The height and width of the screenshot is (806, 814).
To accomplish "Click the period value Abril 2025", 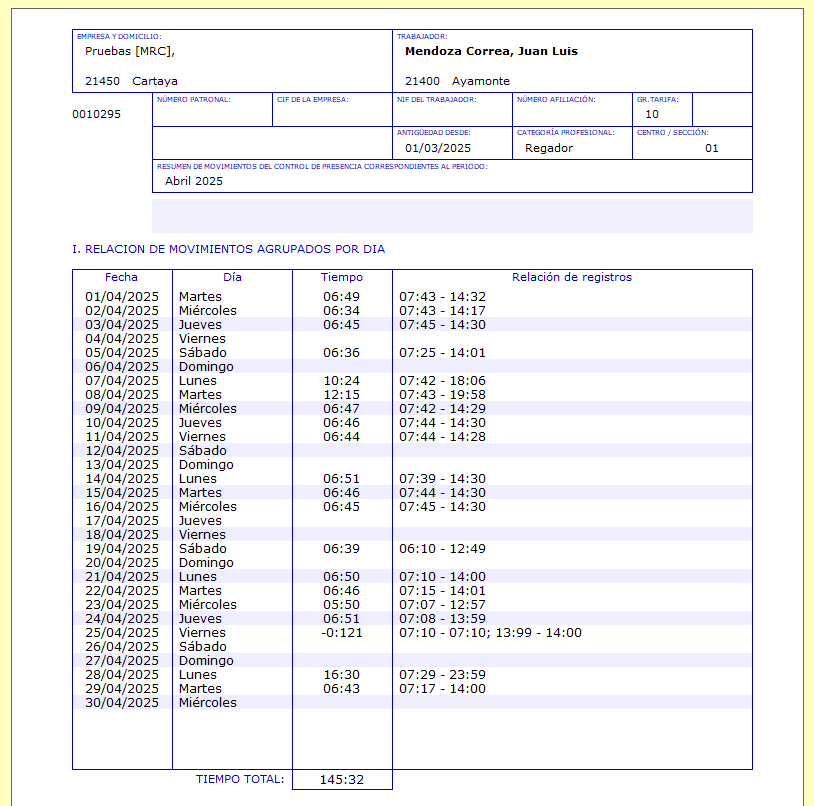I will (x=194, y=181).
